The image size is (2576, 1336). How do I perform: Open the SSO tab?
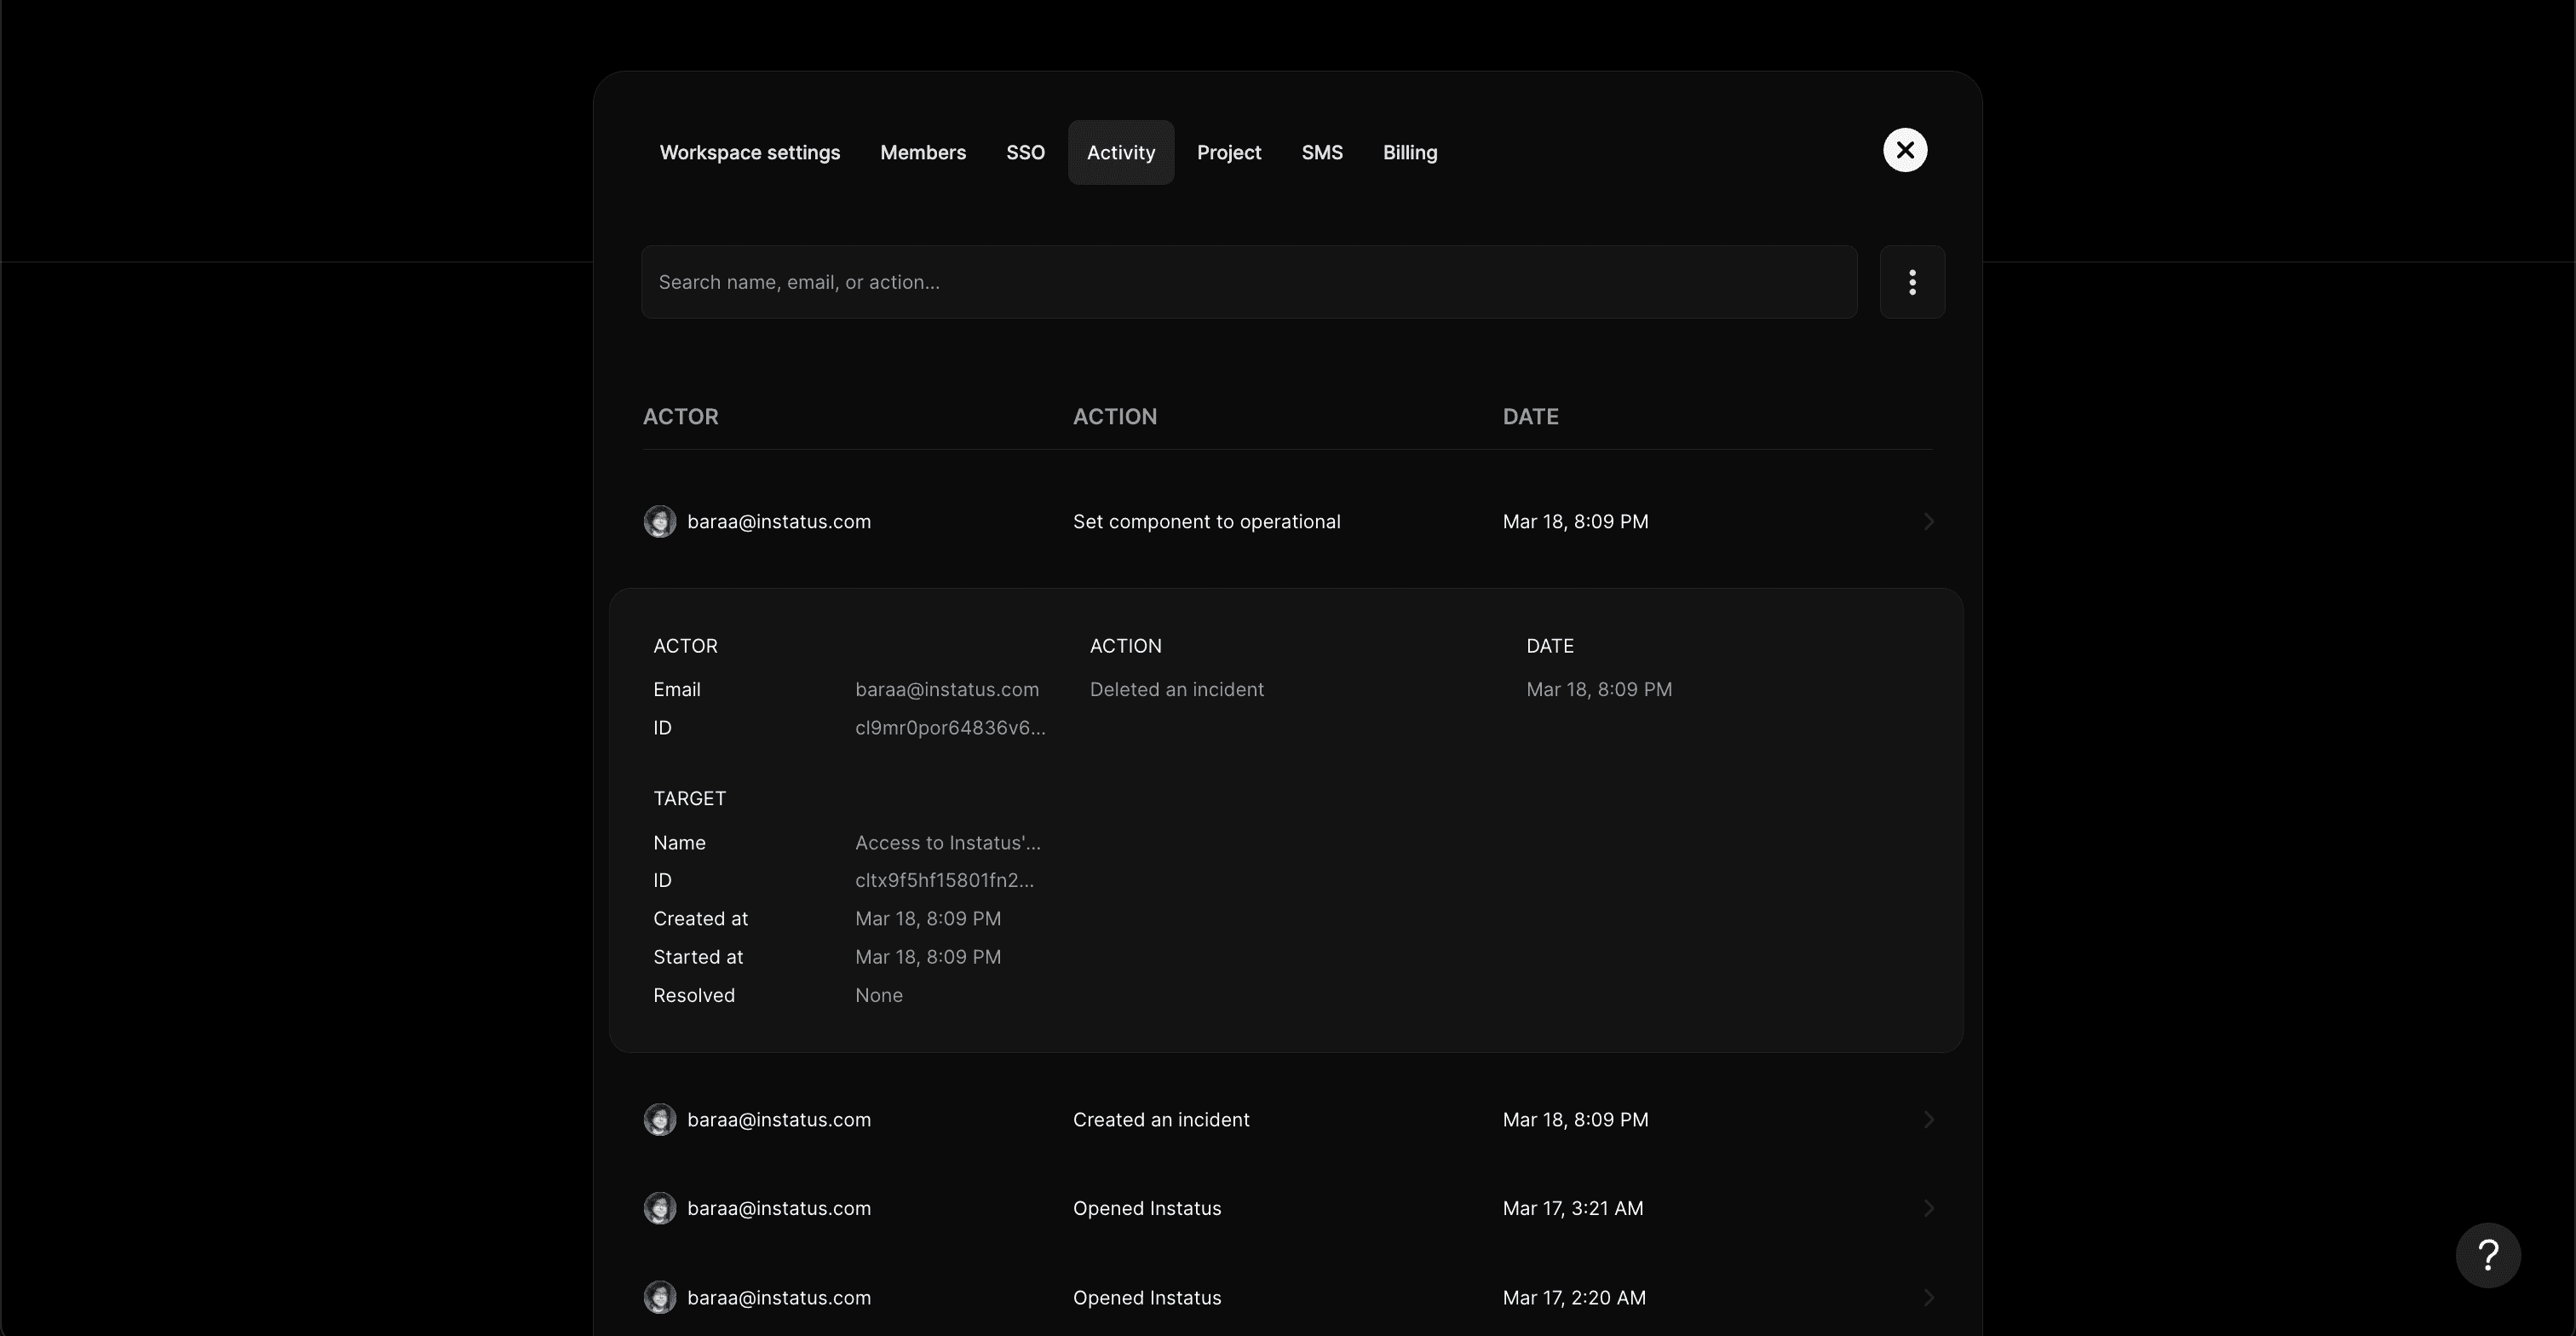click(1024, 152)
